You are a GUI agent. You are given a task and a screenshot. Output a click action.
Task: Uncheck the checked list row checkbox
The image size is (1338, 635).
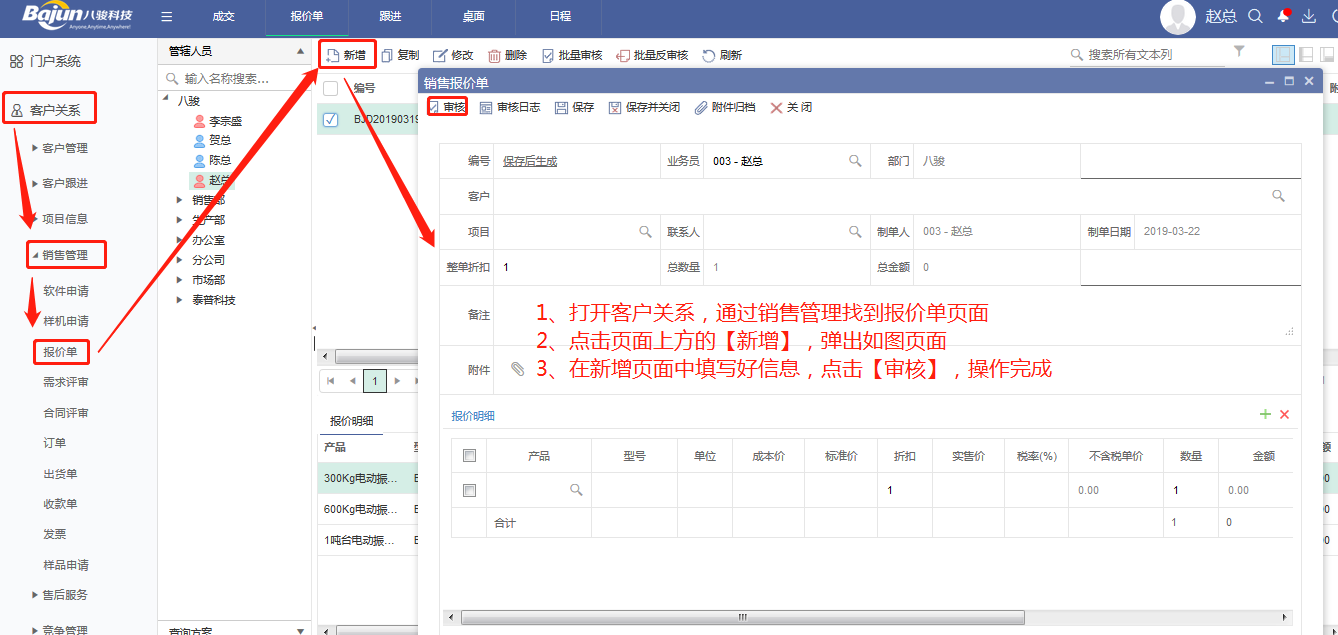[330, 119]
